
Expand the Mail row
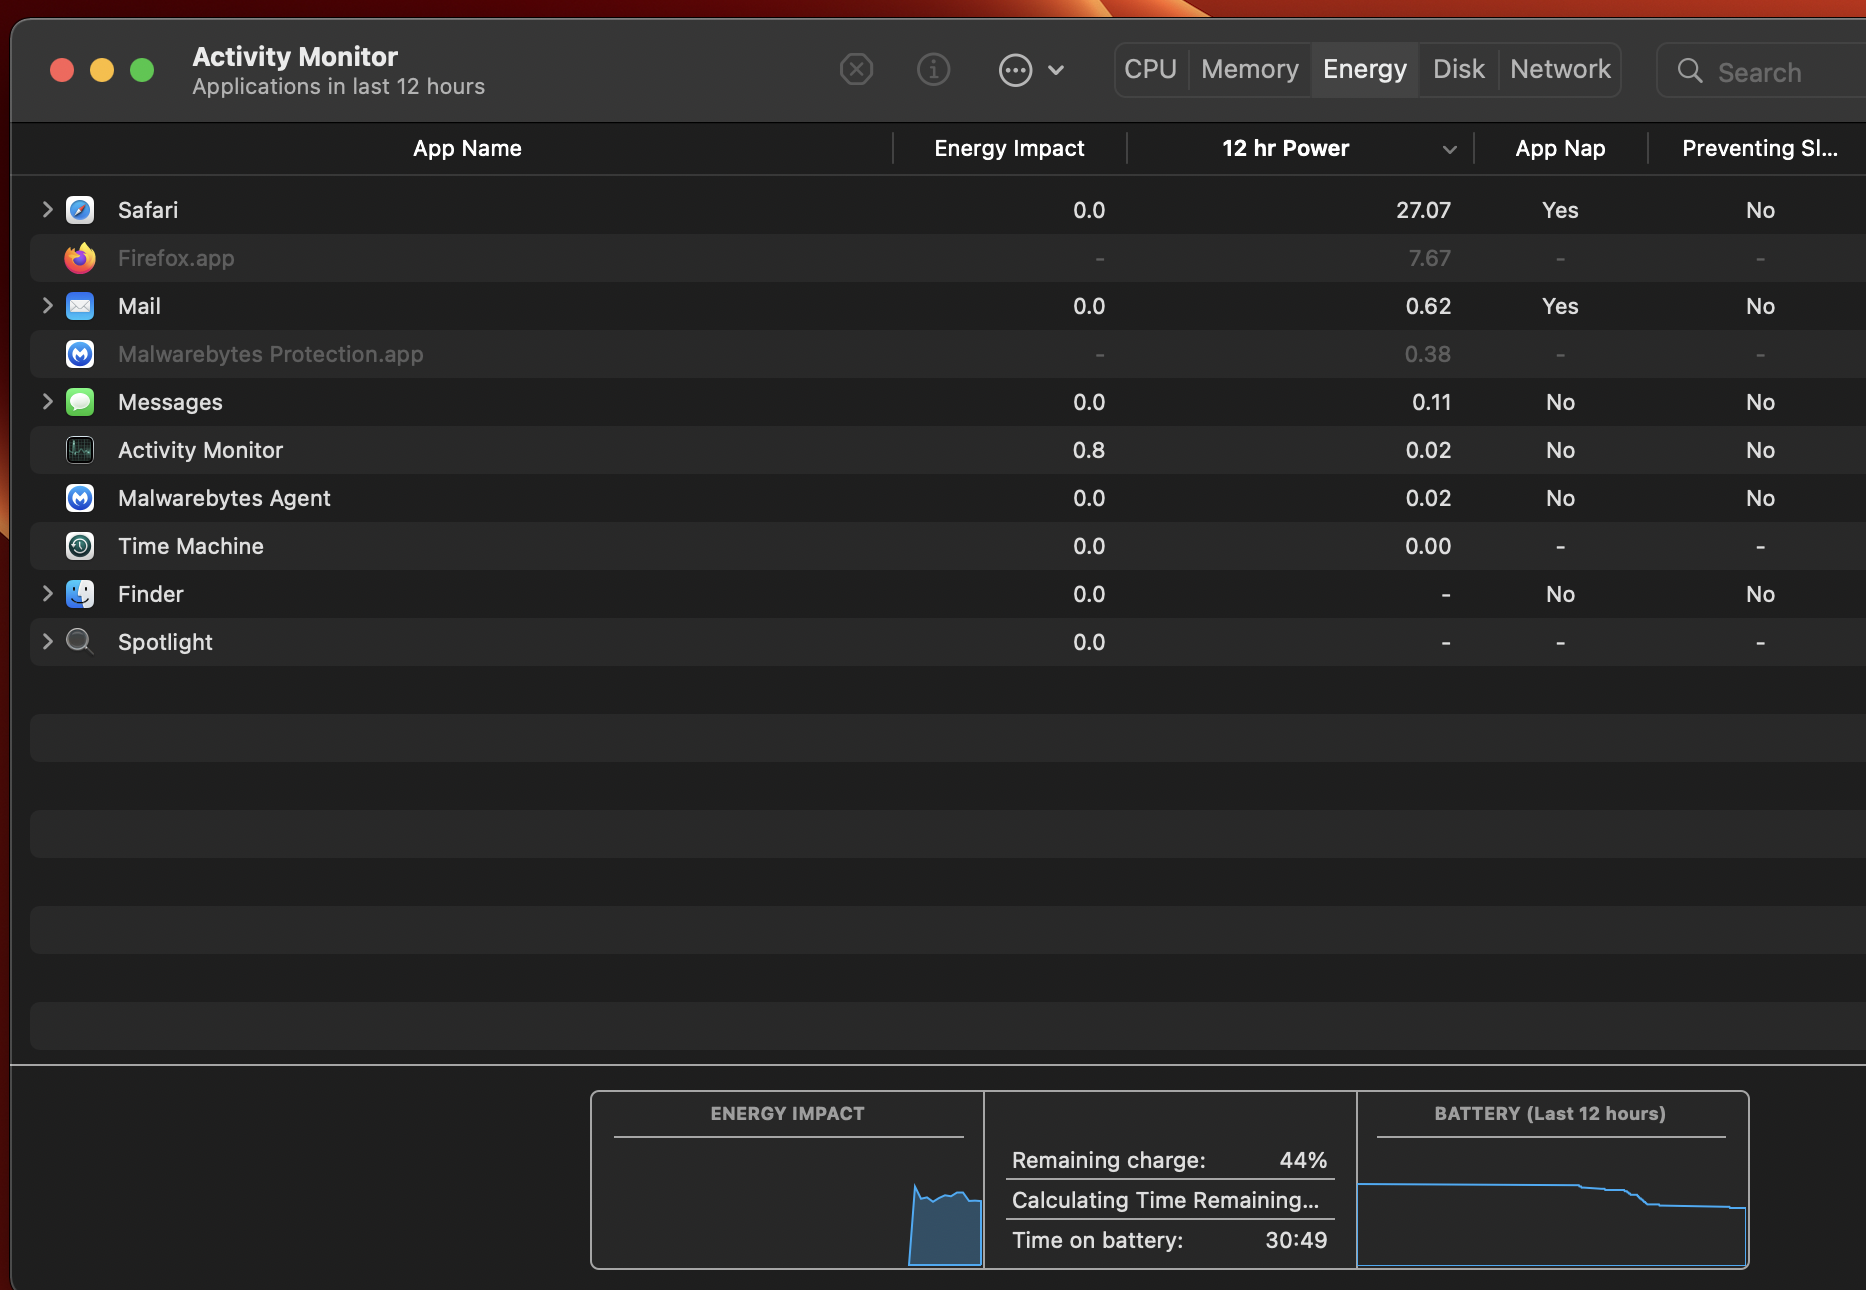[47, 305]
